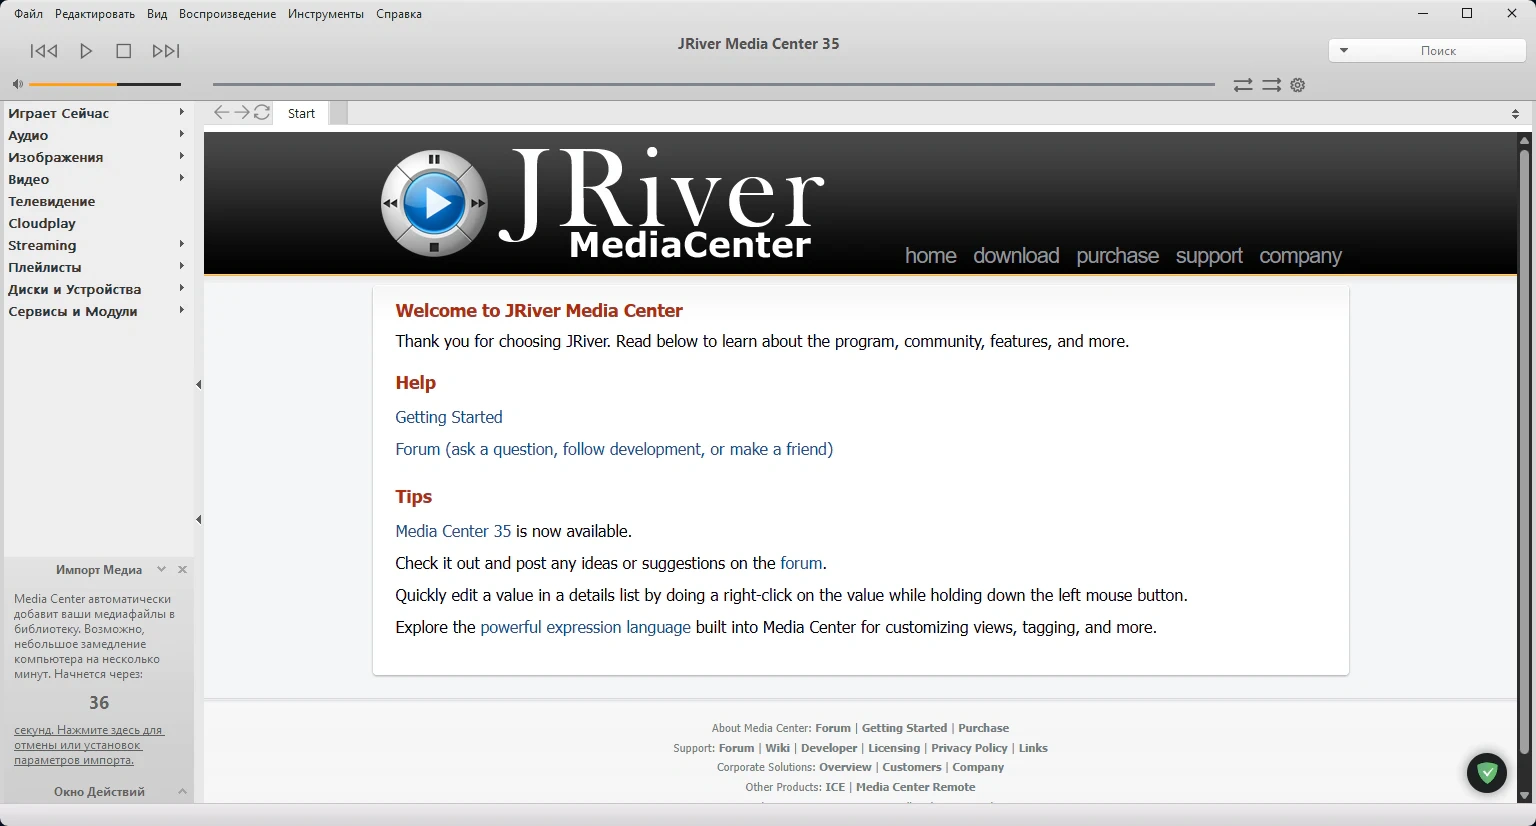Switch to the Start tab
1536x826 pixels.
302,113
